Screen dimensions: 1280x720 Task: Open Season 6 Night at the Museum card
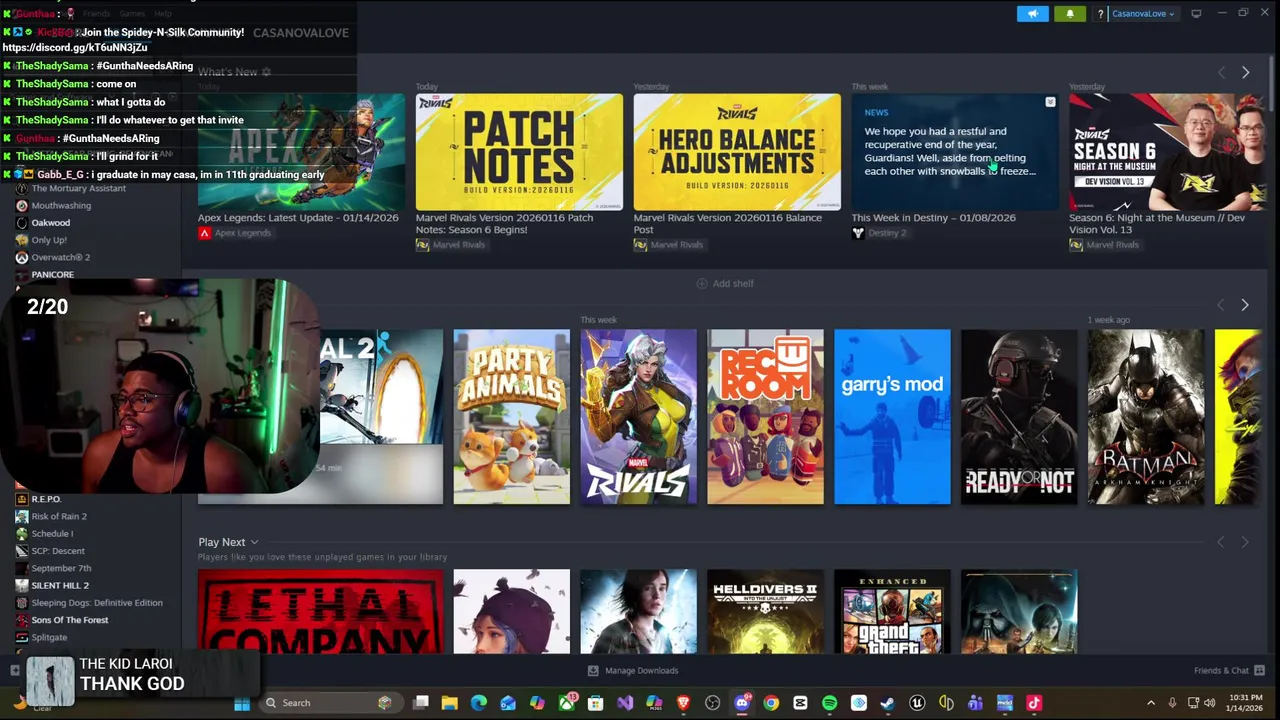coord(1166,152)
